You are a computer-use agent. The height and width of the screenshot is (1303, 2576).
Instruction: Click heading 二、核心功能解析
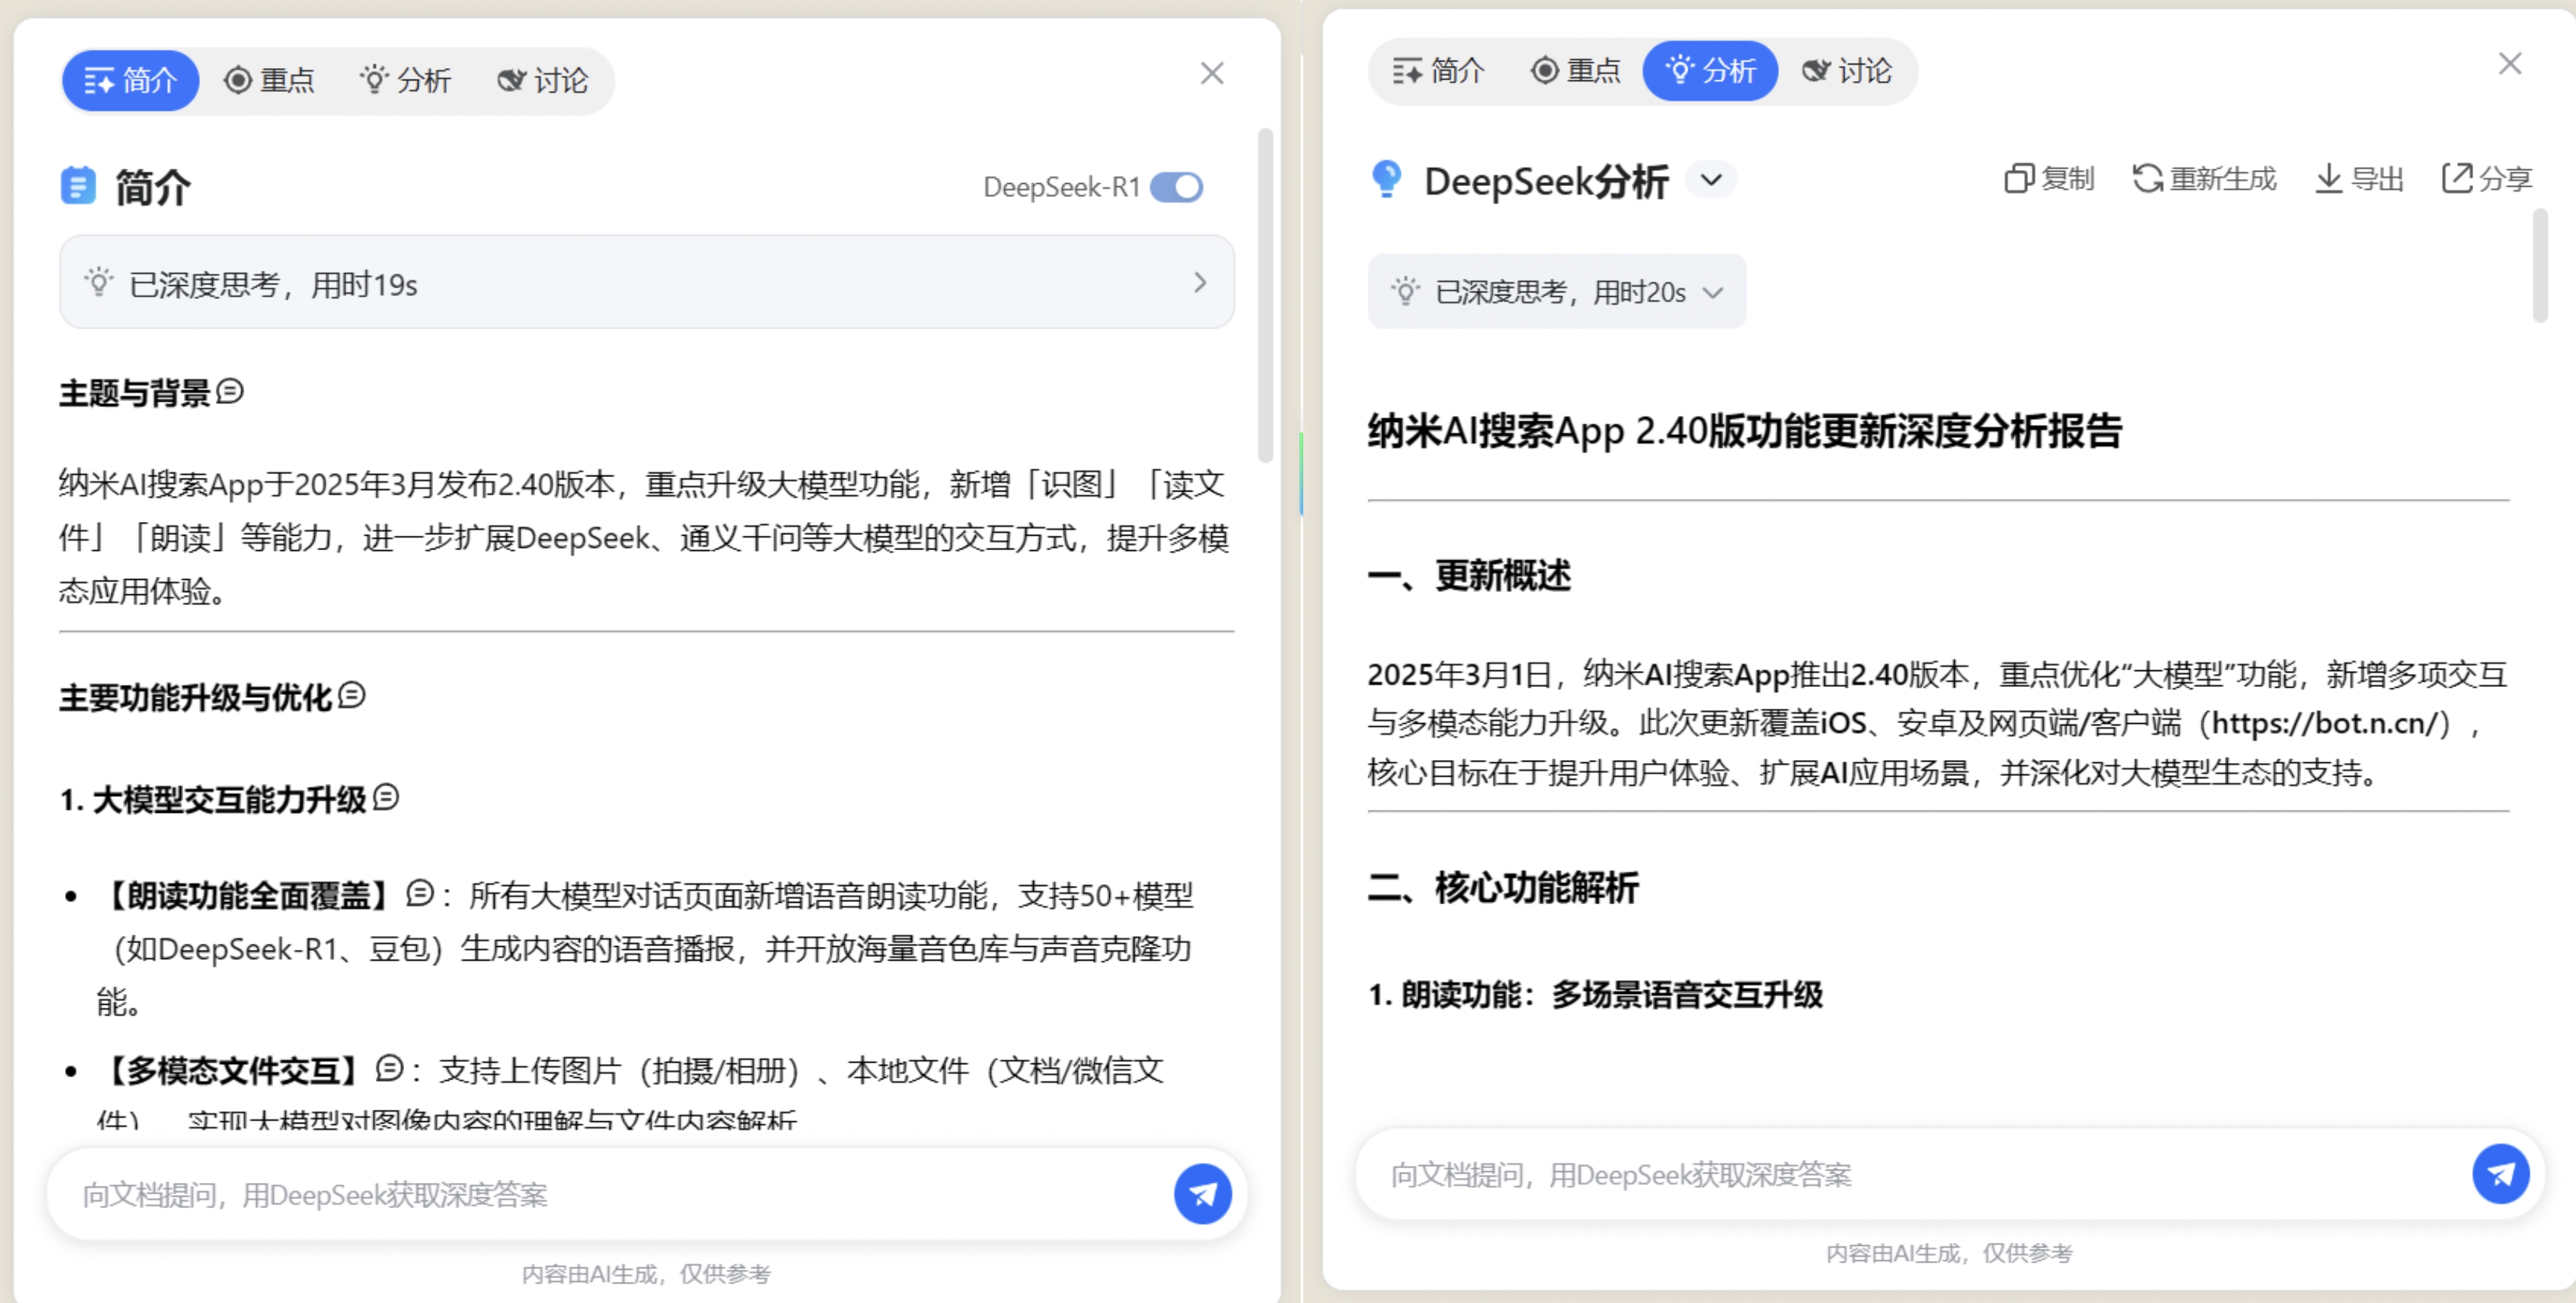(1503, 887)
